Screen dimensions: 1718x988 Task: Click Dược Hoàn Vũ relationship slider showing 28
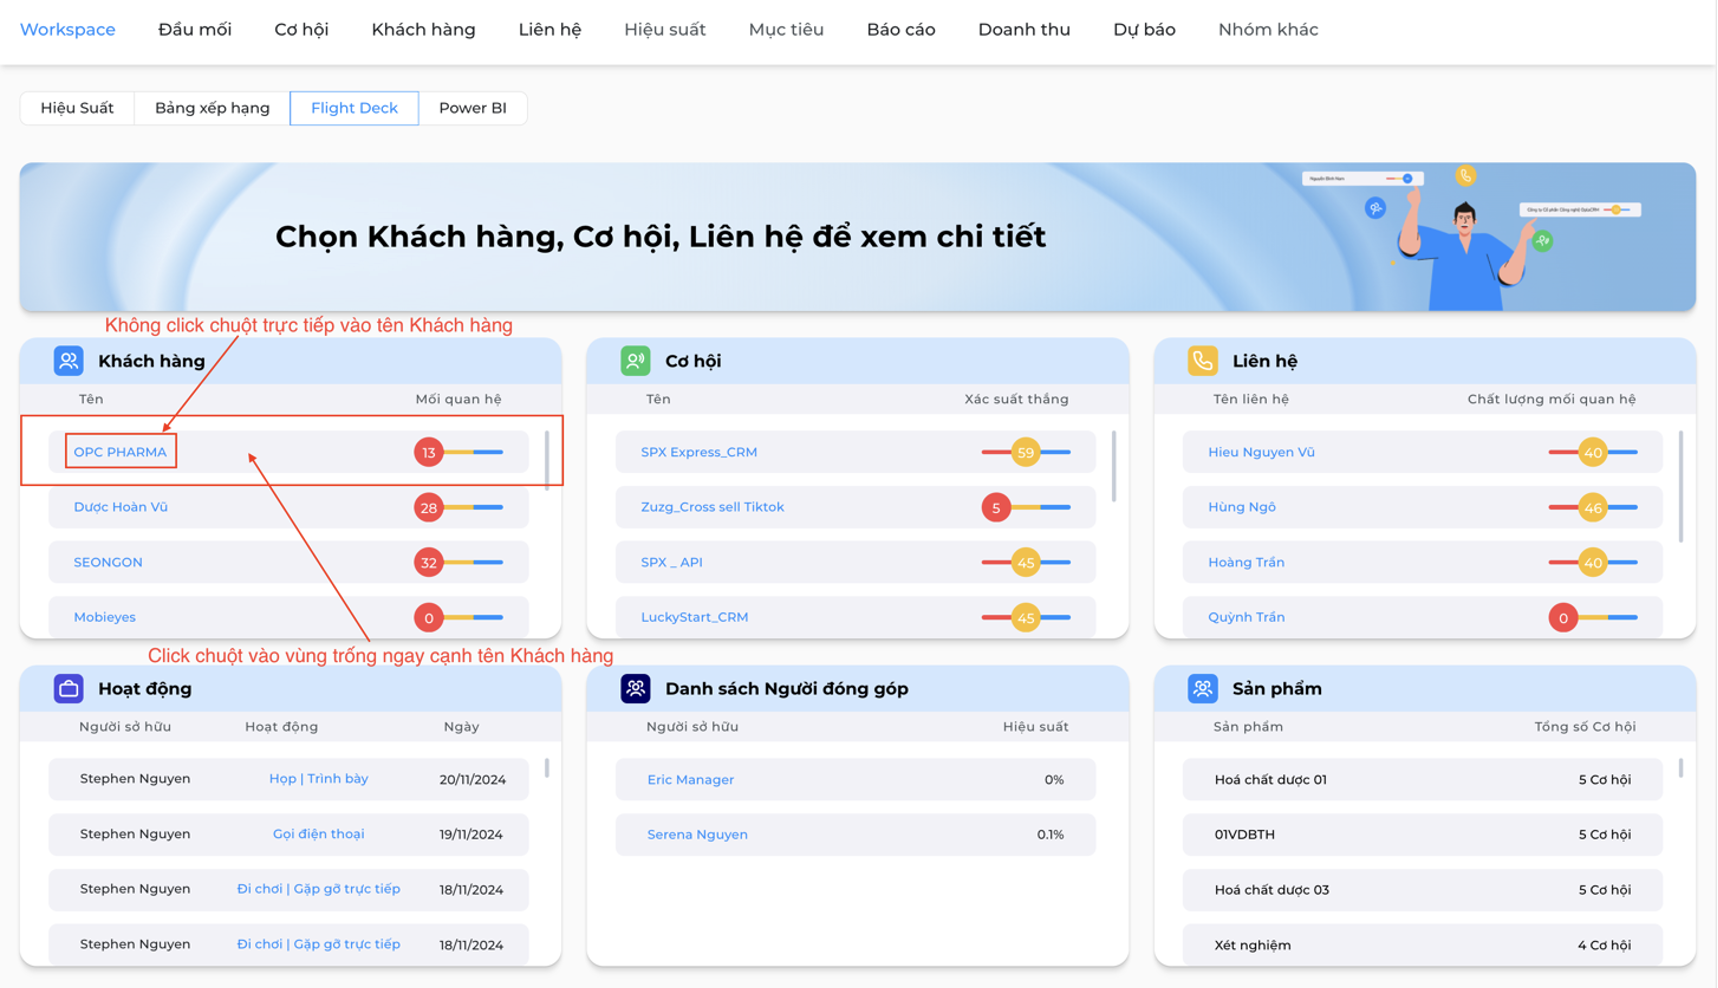[x=459, y=507]
